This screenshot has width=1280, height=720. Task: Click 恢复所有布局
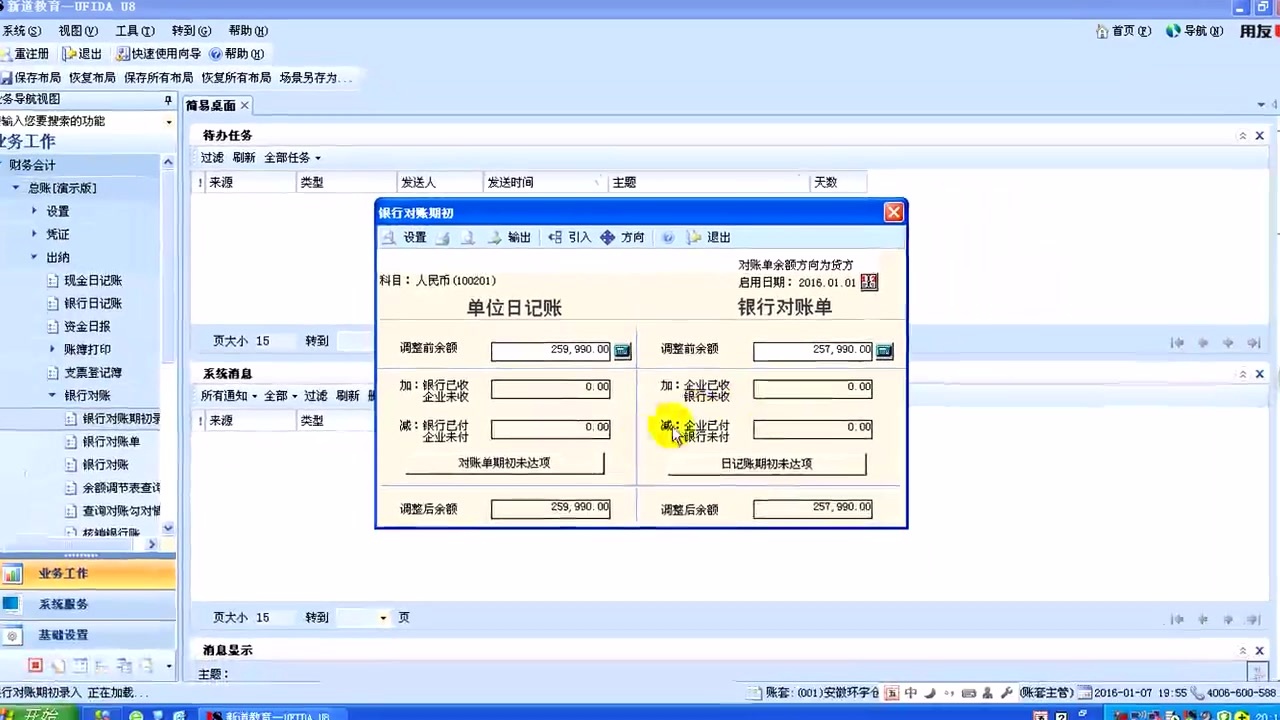click(x=236, y=77)
